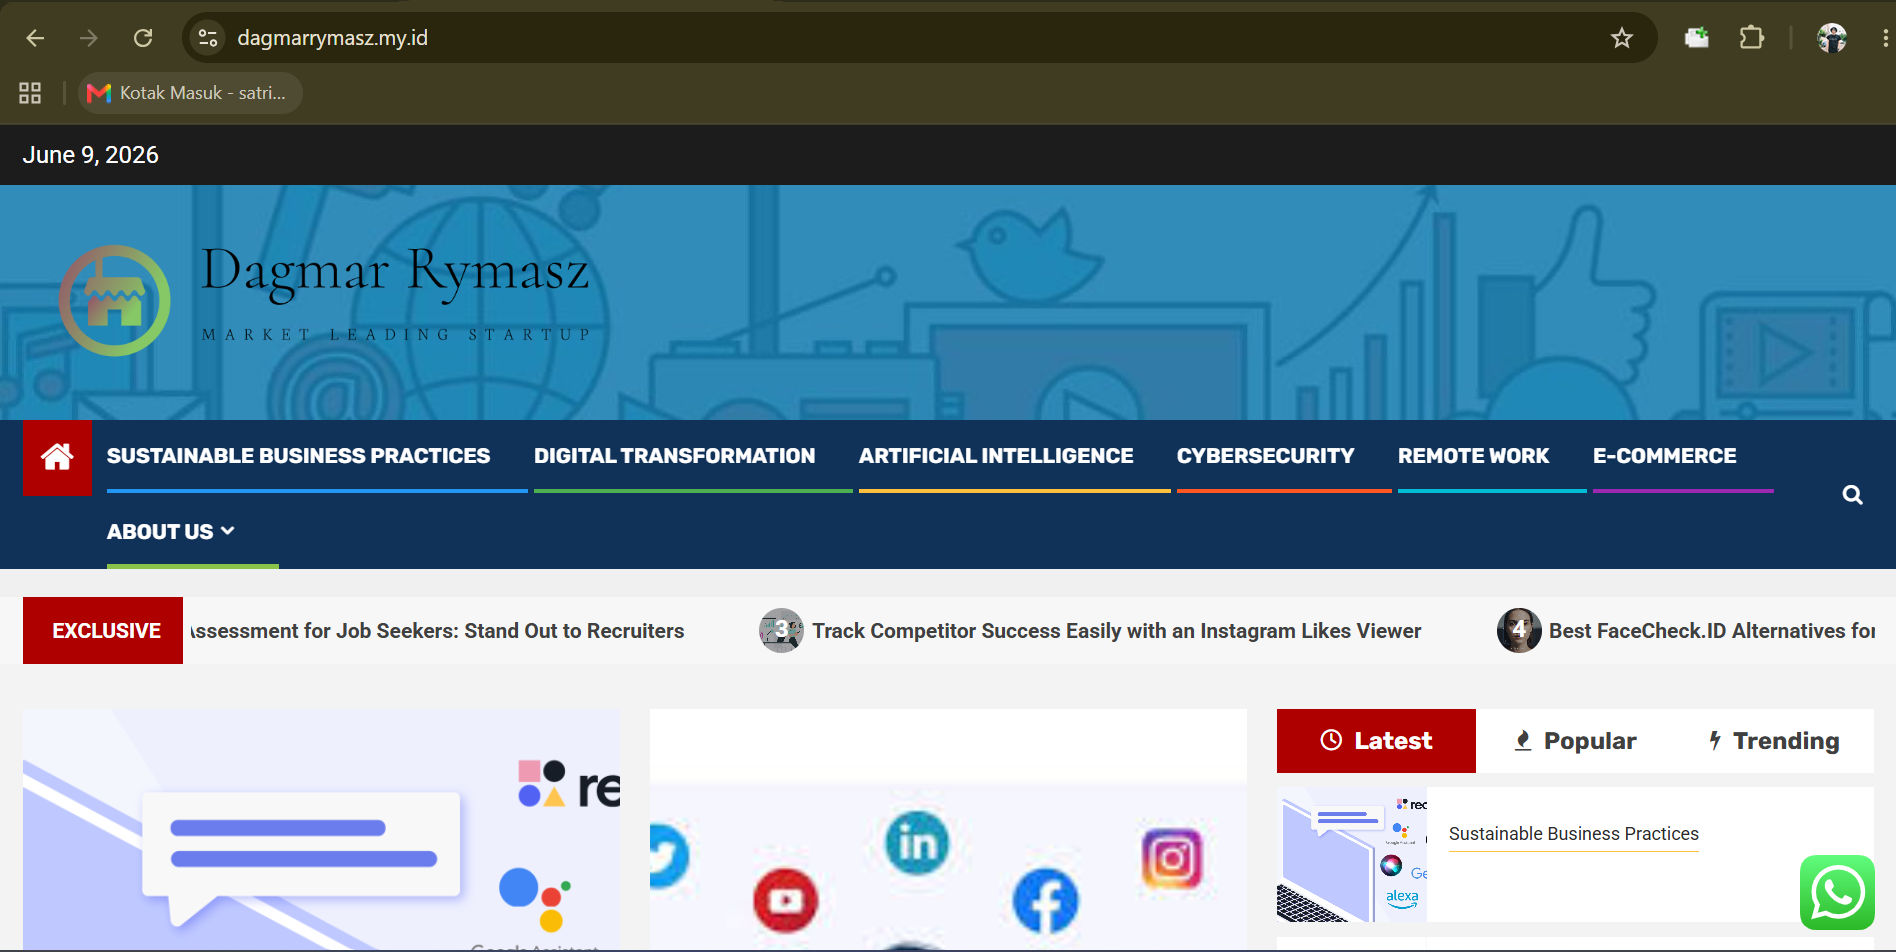
Task: Click the Dagmar Rymasz shop logo
Action: pos(115,301)
